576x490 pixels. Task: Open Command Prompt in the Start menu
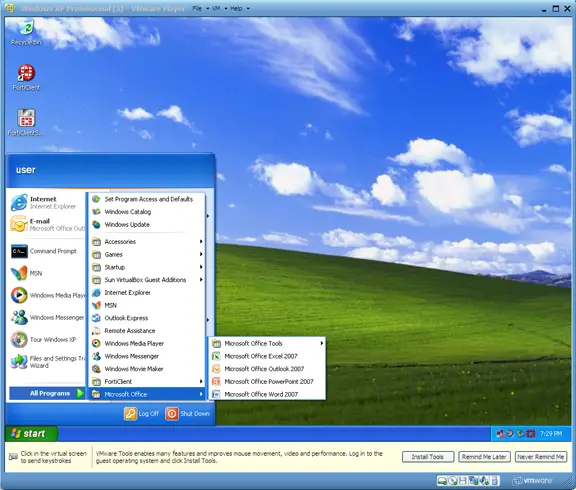point(47,251)
